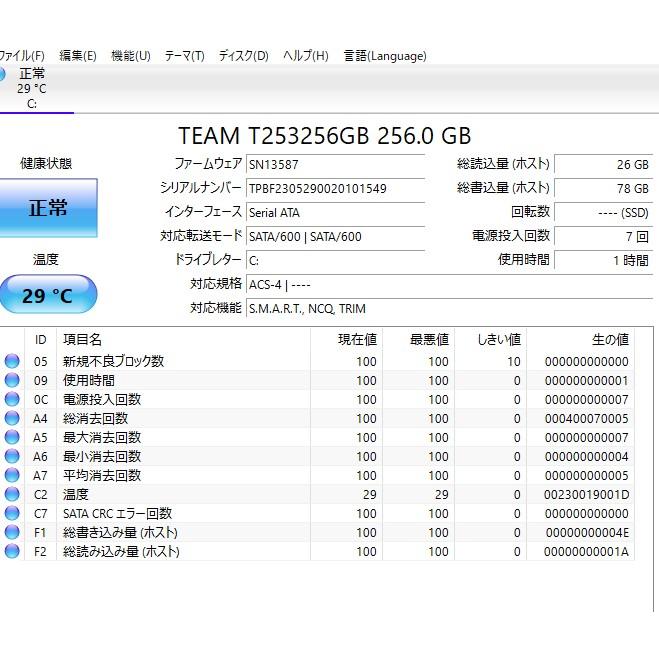
Task: Click the status icon for ID C7 row
Action: [x=12, y=513]
